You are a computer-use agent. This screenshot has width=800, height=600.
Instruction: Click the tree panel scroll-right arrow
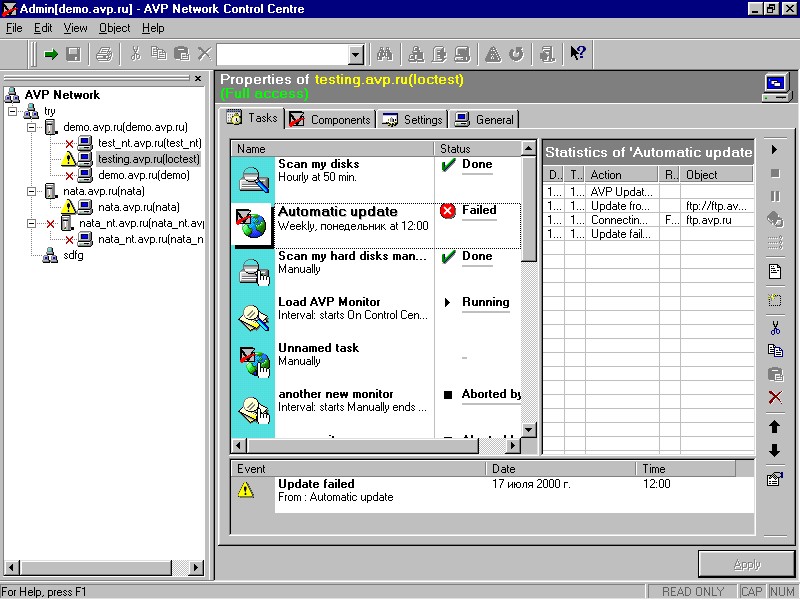[x=196, y=567]
